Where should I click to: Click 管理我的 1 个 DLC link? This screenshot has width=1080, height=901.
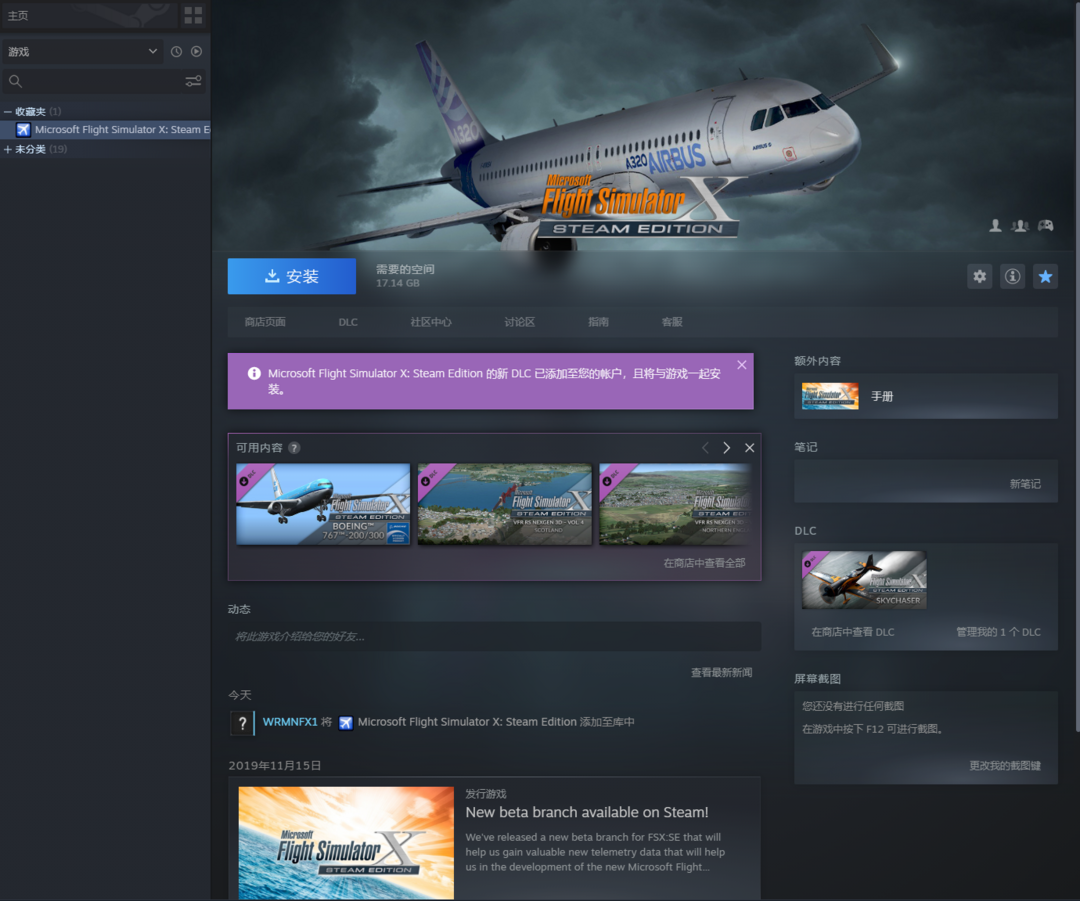click(x=998, y=632)
